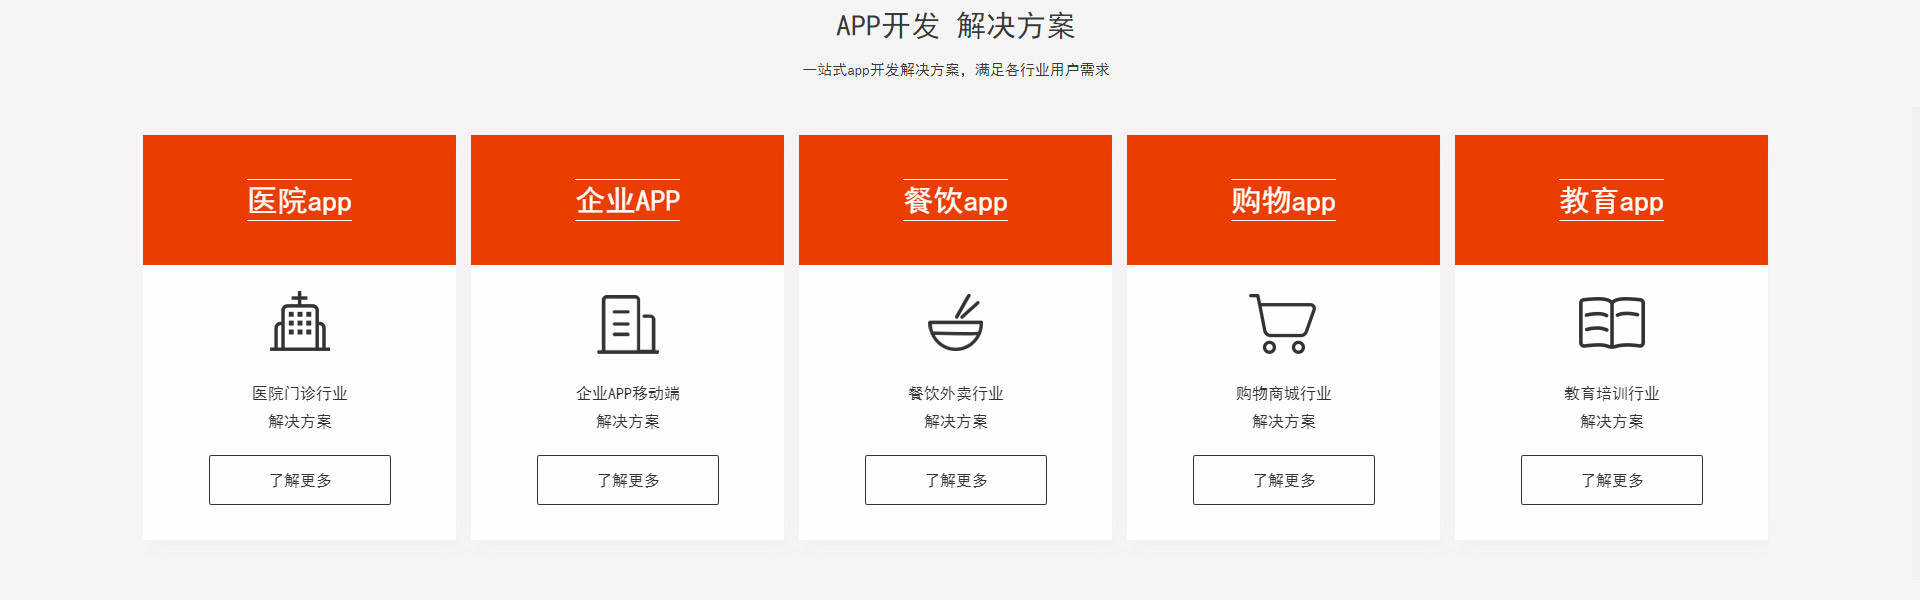Open the 企业APP heading link

coord(628,200)
